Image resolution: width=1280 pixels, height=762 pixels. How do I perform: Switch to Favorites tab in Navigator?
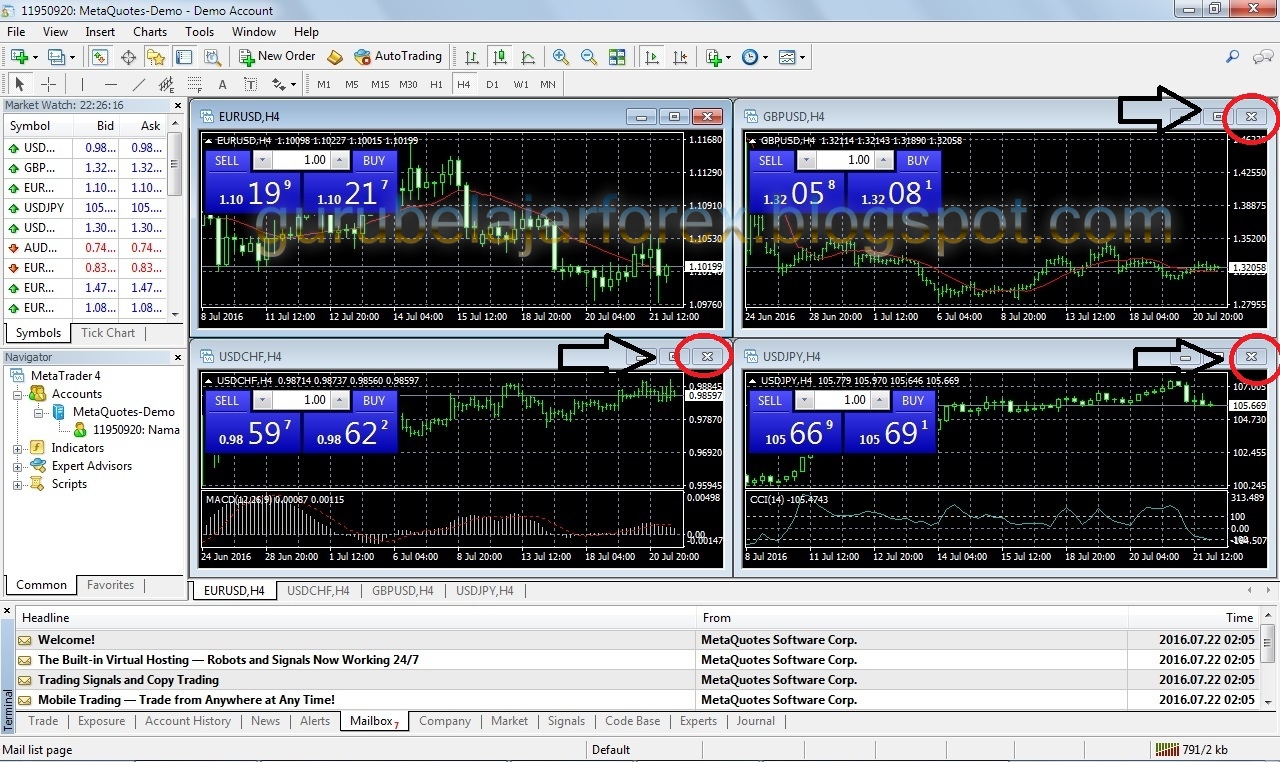pos(110,585)
